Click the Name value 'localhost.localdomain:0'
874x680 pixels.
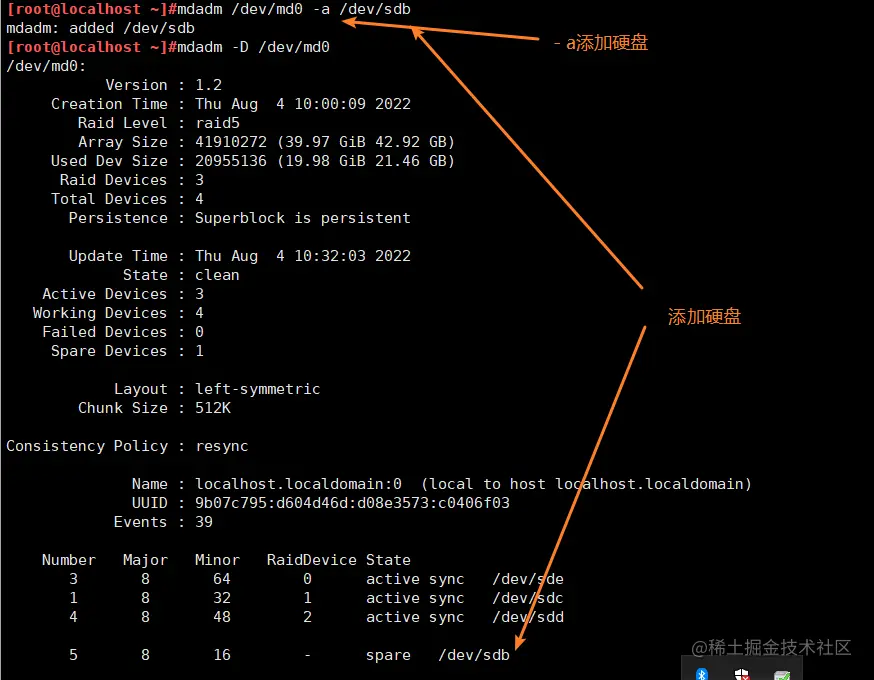pyautogui.click(x=298, y=484)
